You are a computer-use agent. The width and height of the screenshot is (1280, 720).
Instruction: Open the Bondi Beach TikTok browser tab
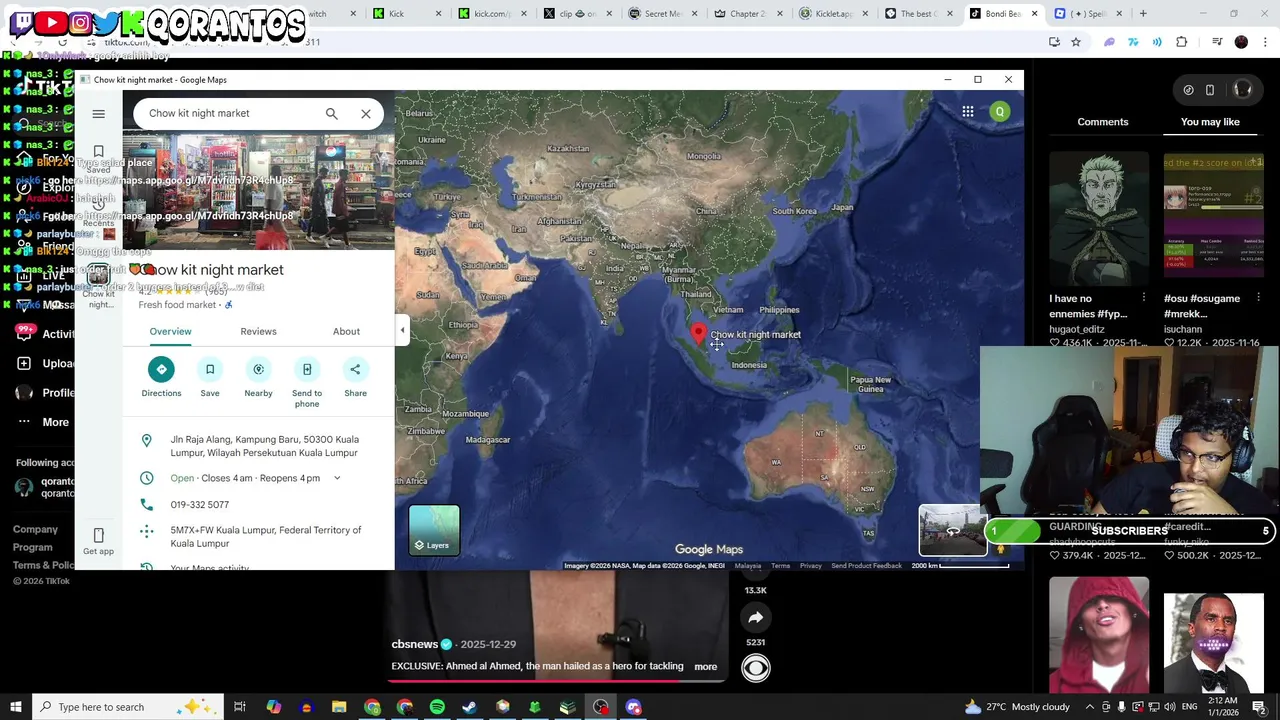click(1003, 14)
